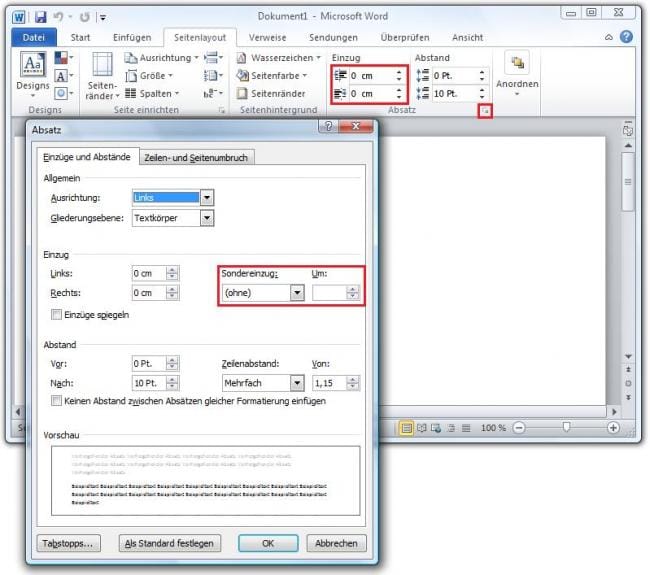The image size is (650, 575).
Task: Open the Seite einrichten dialog launcher
Action: pyautogui.click(x=222, y=110)
